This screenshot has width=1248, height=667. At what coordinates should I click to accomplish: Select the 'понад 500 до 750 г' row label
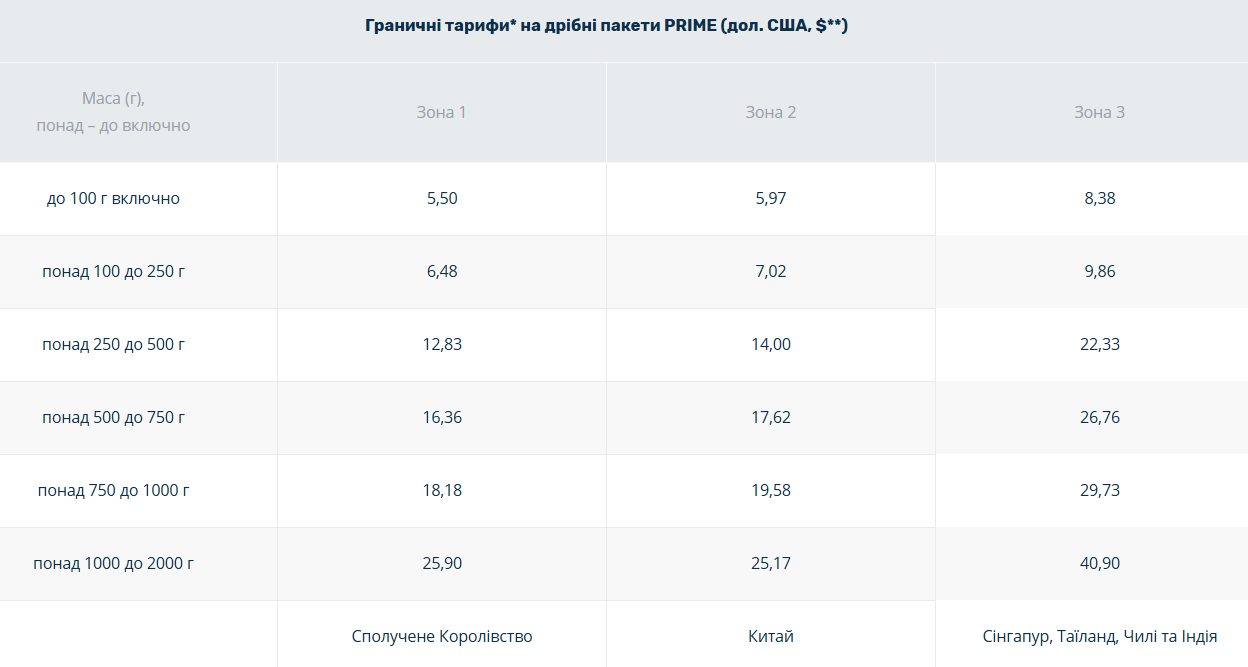113,417
